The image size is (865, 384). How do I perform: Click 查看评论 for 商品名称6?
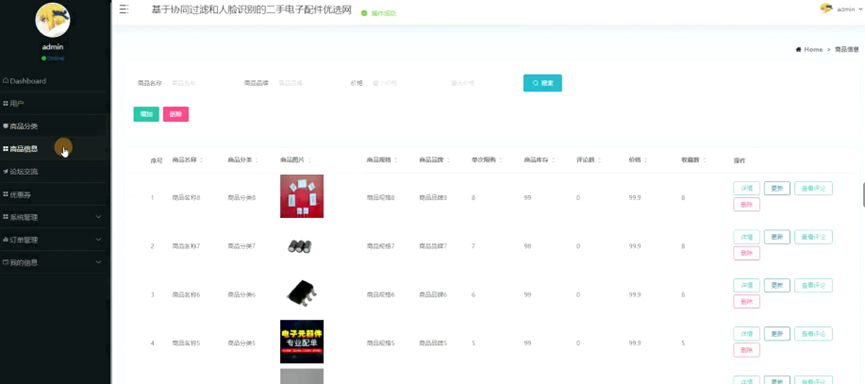coord(813,285)
